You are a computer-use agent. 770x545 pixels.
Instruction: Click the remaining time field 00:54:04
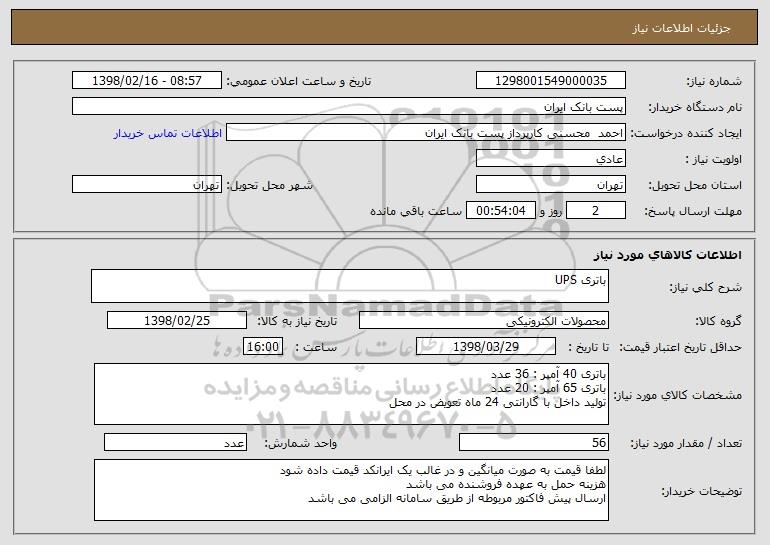click(x=500, y=211)
